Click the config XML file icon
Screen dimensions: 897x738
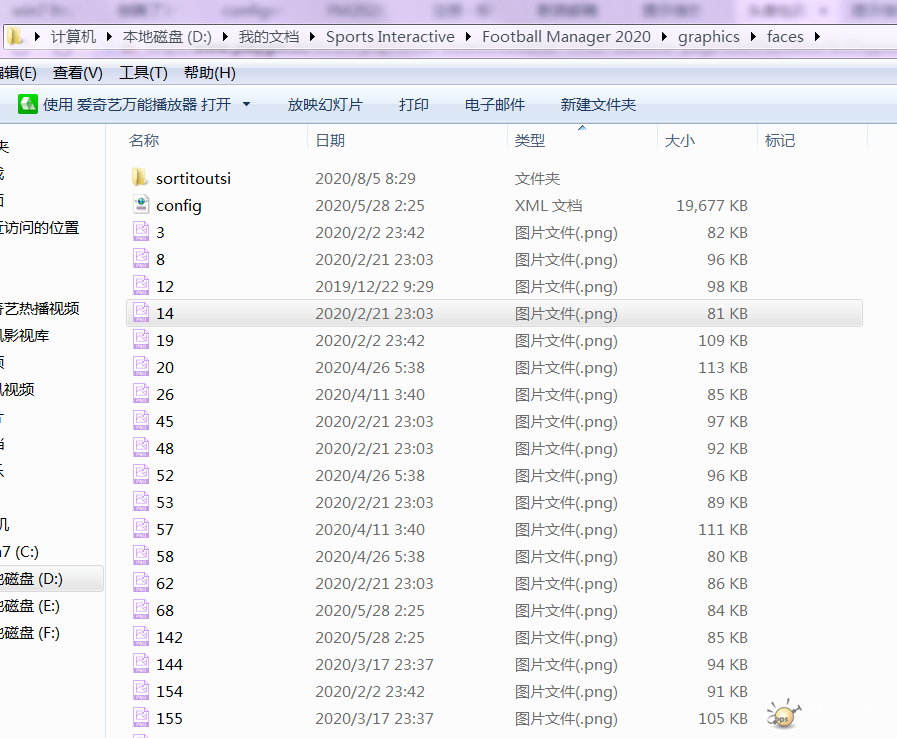(x=141, y=205)
